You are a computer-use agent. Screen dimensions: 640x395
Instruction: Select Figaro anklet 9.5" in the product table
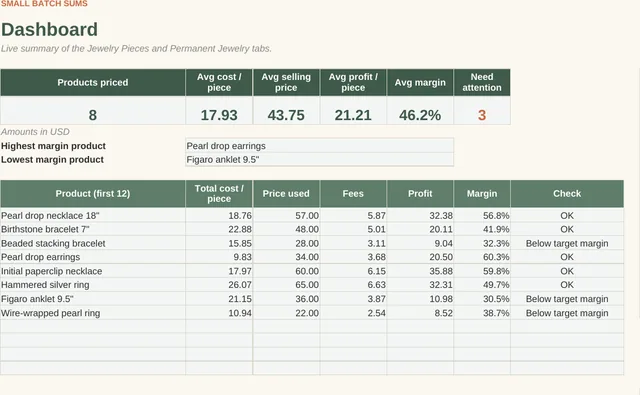point(37,299)
